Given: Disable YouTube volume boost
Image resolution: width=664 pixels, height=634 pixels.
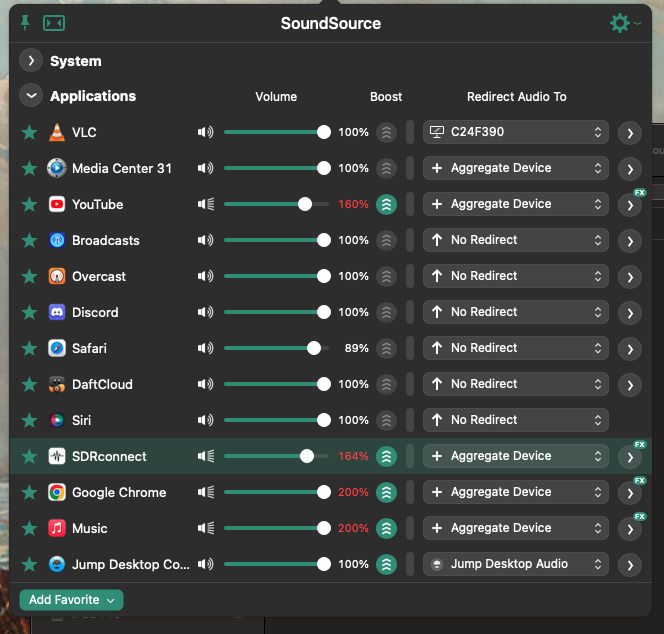Looking at the screenshot, I should tap(386, 204).
